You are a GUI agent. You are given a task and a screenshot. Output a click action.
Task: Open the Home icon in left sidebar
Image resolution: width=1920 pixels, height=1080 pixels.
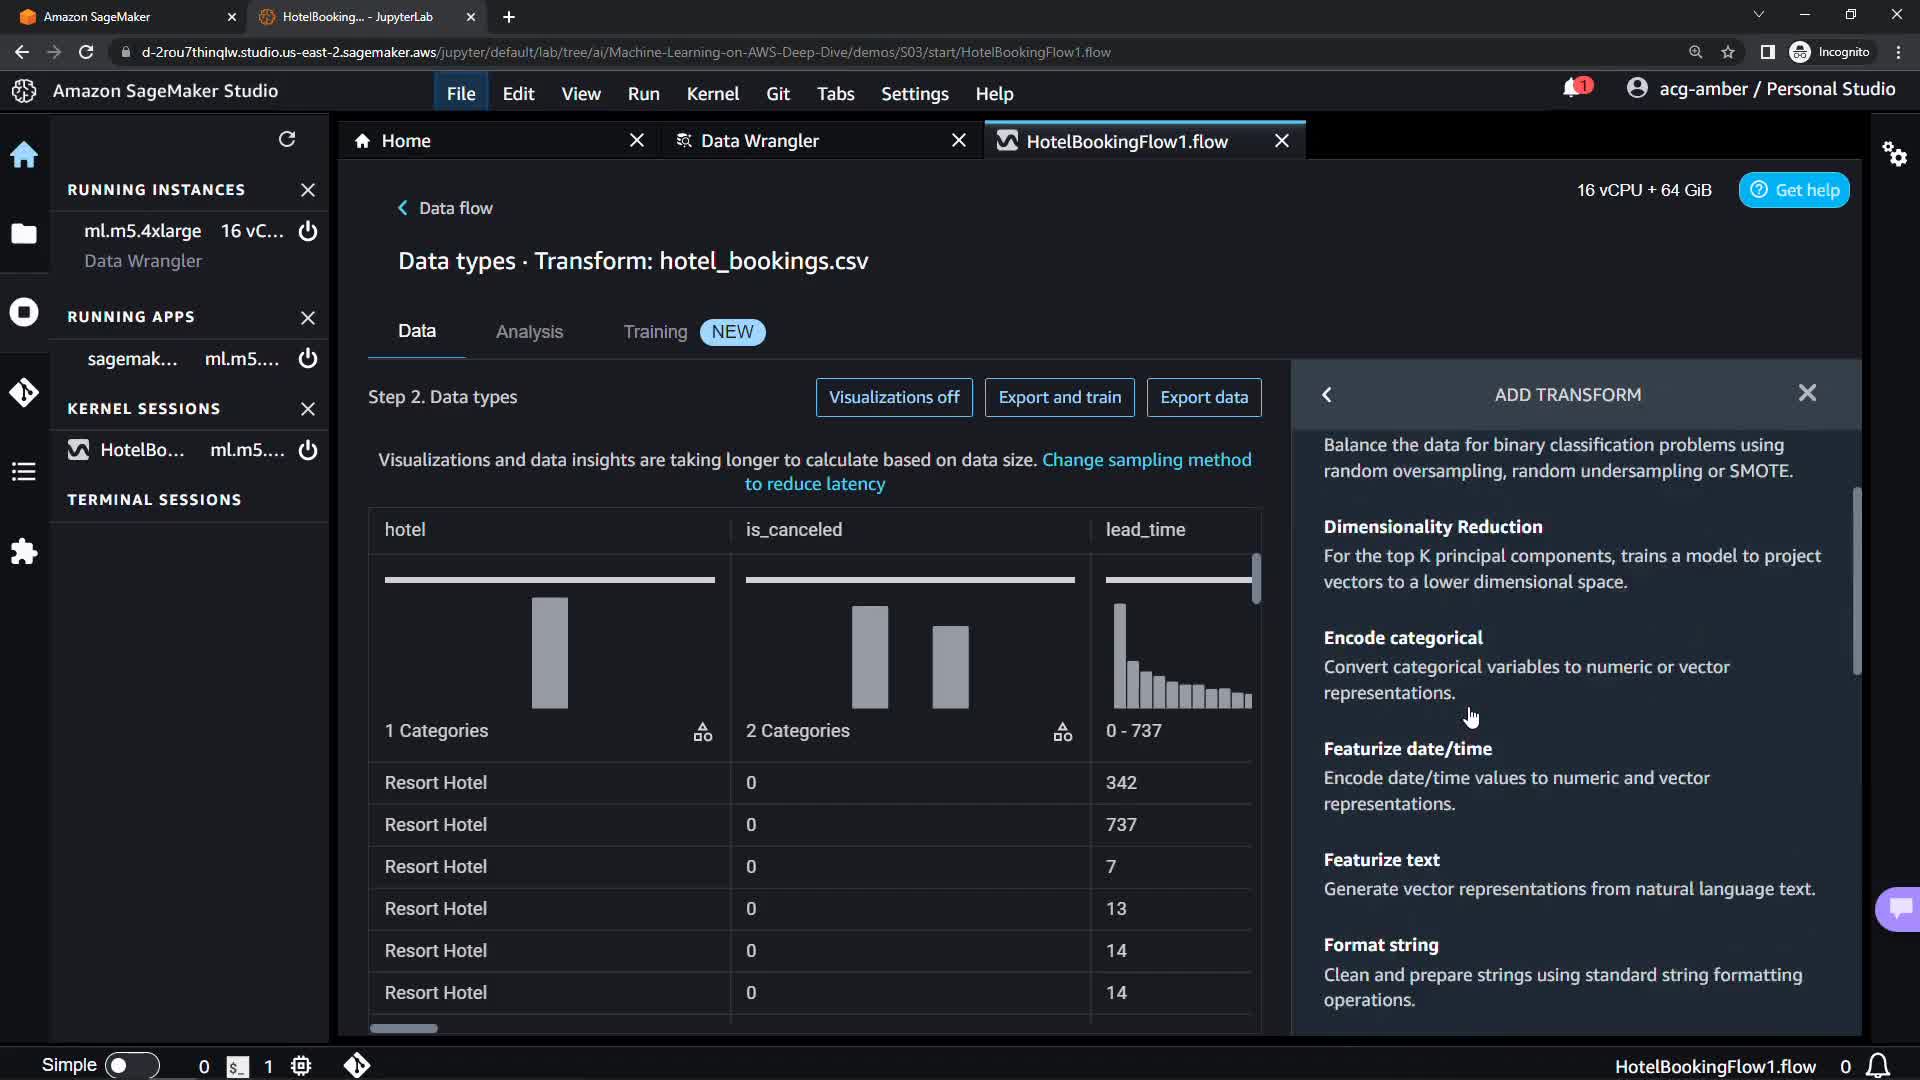(24, 155)
